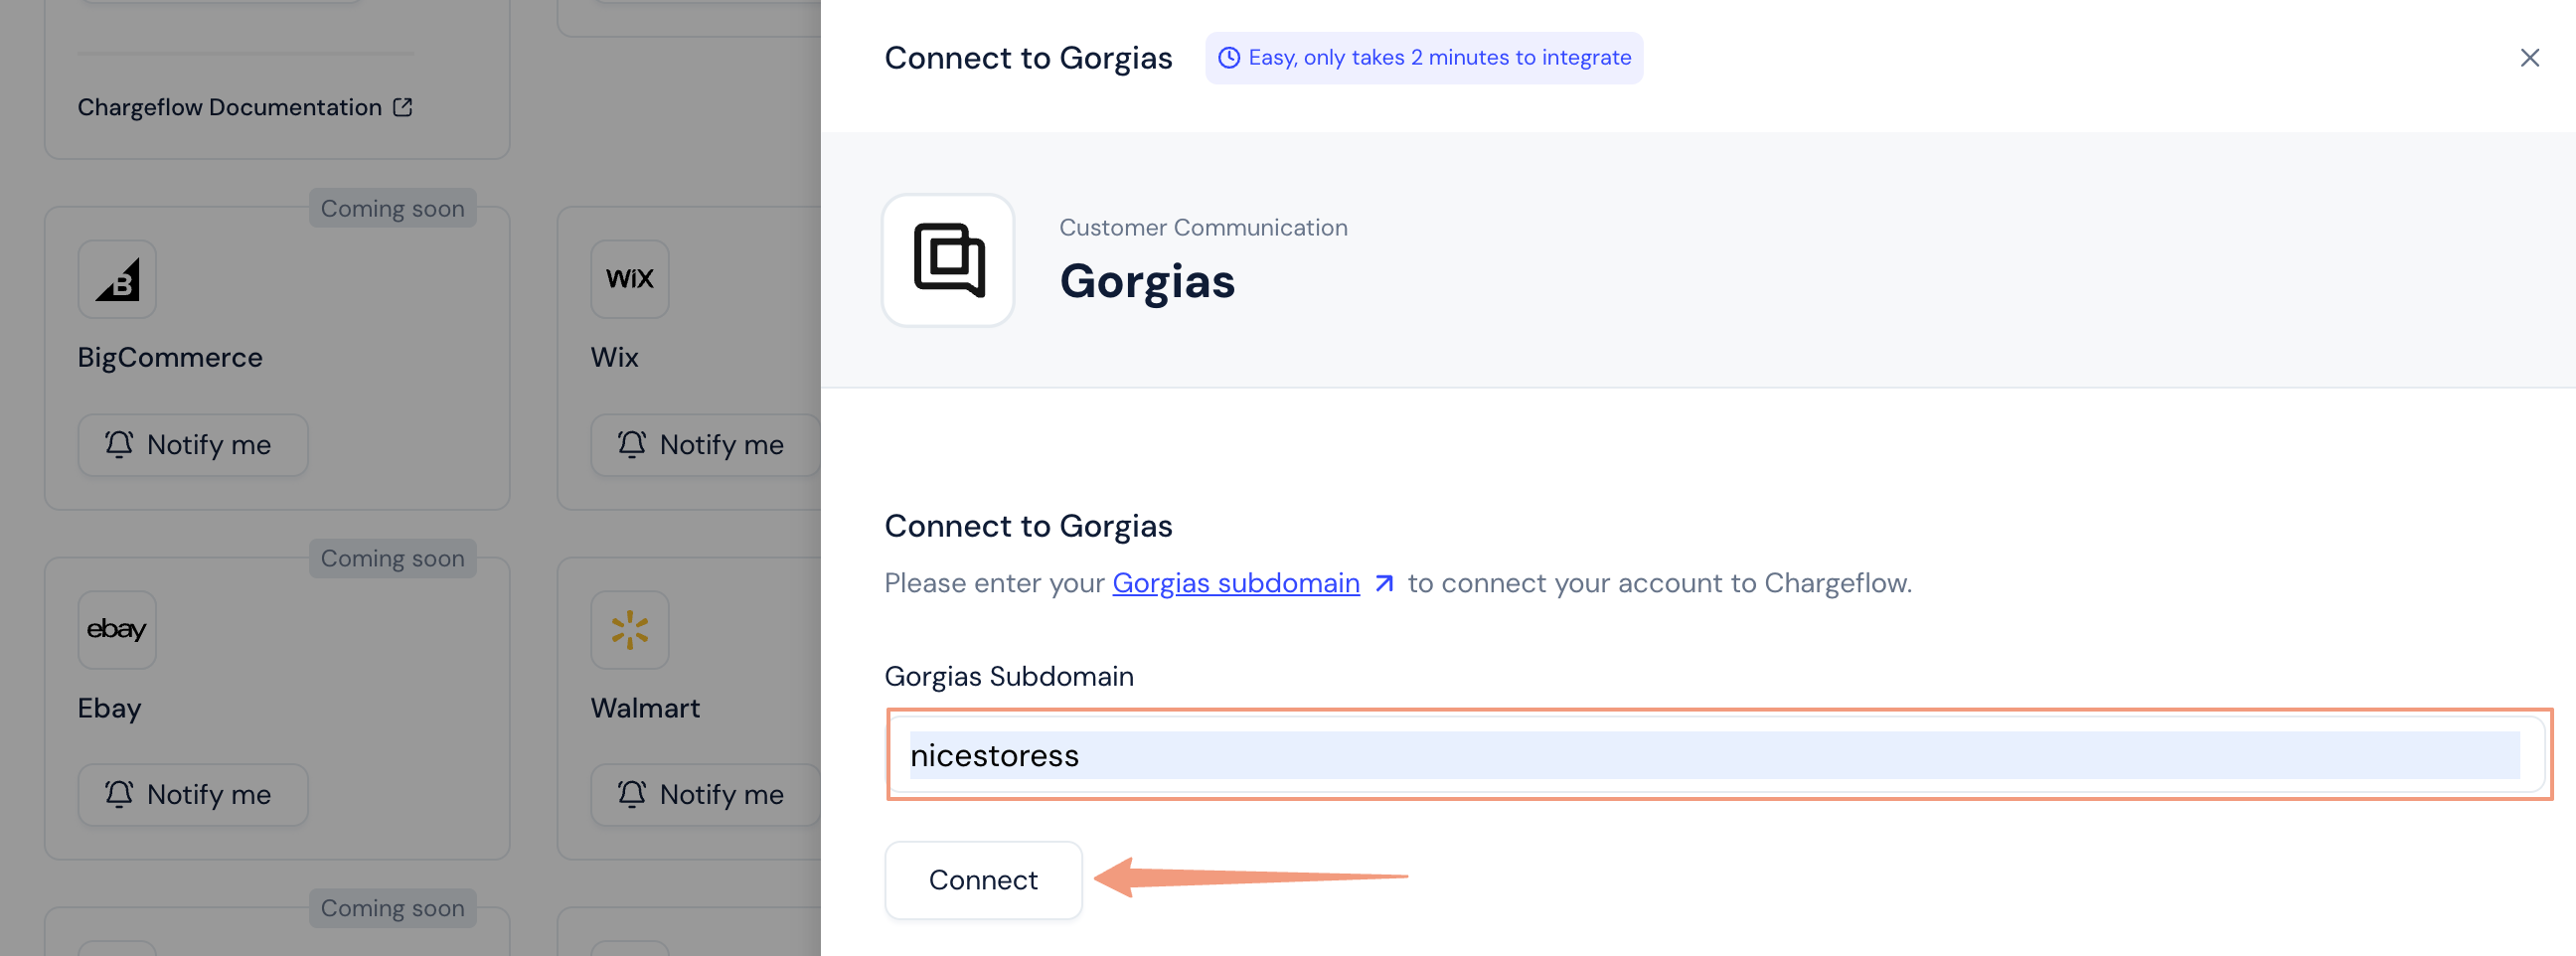Click the clock icon in integration badge
Image resolution: width=2576 pixels, height=956 pixels.
(x=1229, y=58)
